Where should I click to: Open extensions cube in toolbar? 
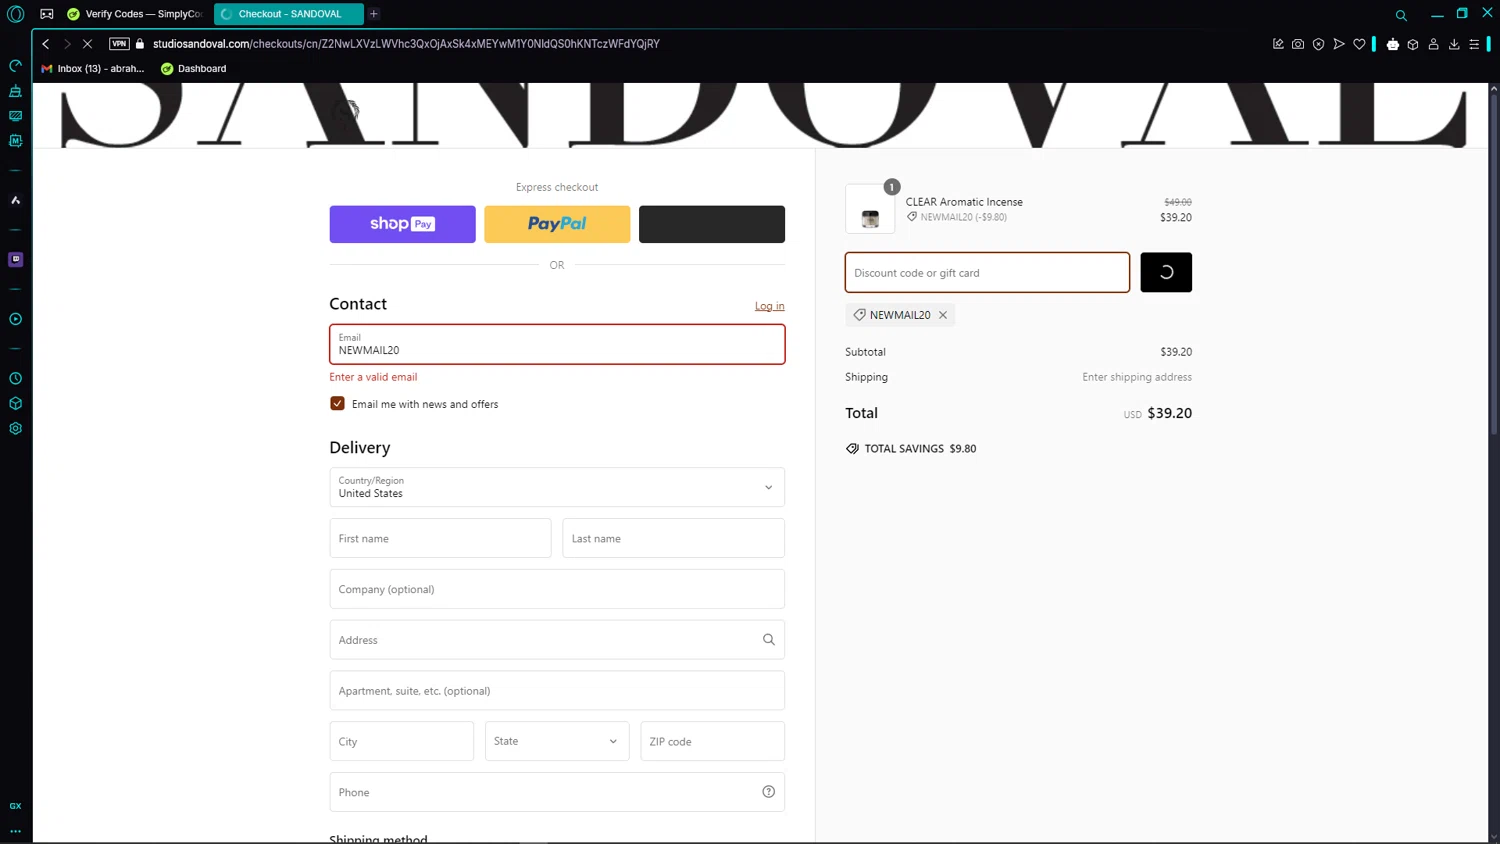tap(1413, 44)
